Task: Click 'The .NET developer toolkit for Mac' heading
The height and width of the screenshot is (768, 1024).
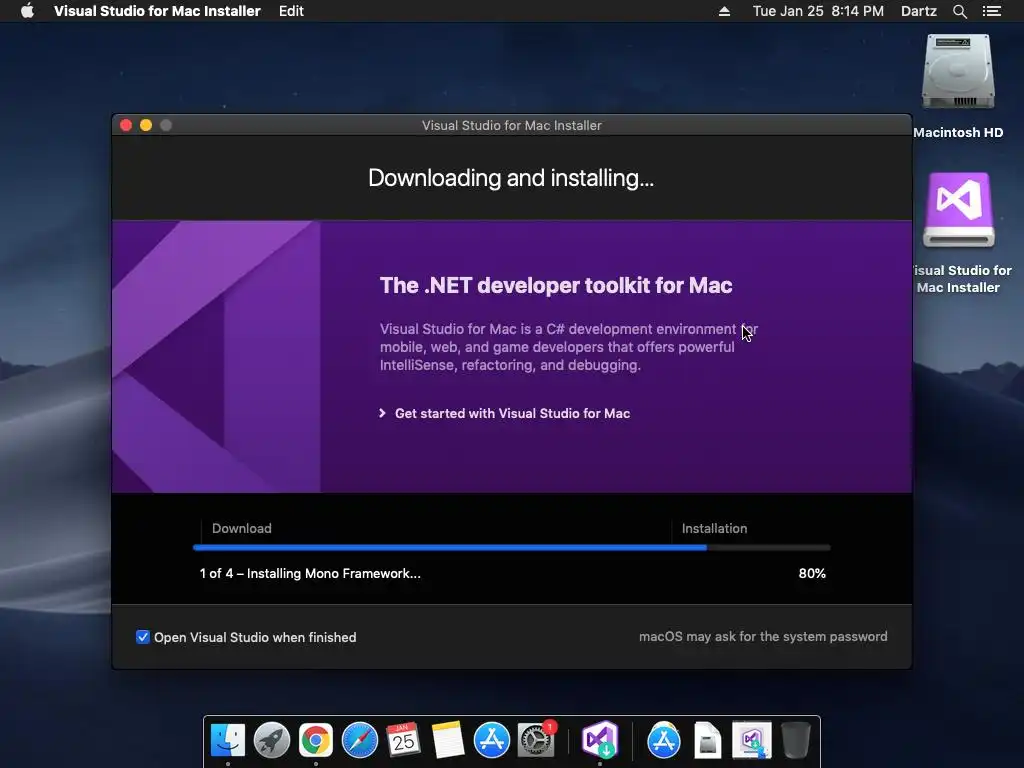Action: [x=556, y=285]
